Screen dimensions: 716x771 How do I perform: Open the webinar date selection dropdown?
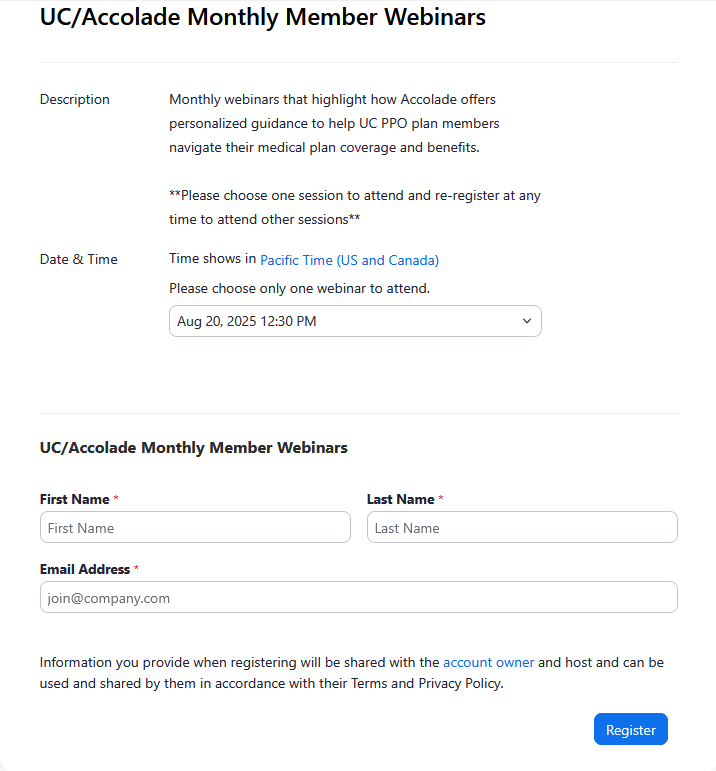point(355,321)
